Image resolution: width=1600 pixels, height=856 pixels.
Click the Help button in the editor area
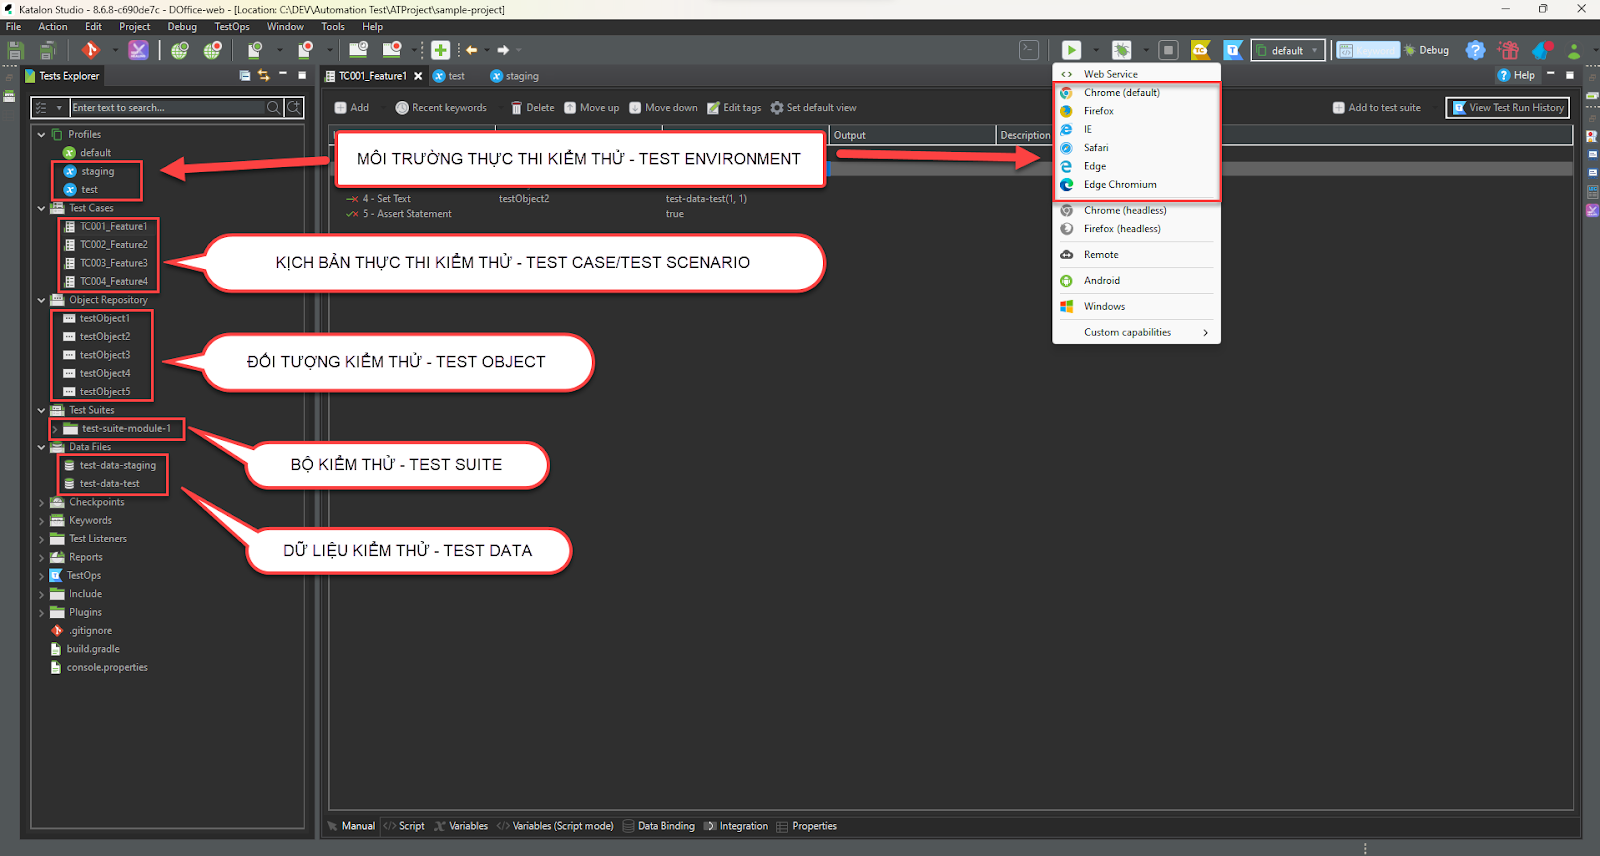pyautogui.click(x=1516, y=75)
